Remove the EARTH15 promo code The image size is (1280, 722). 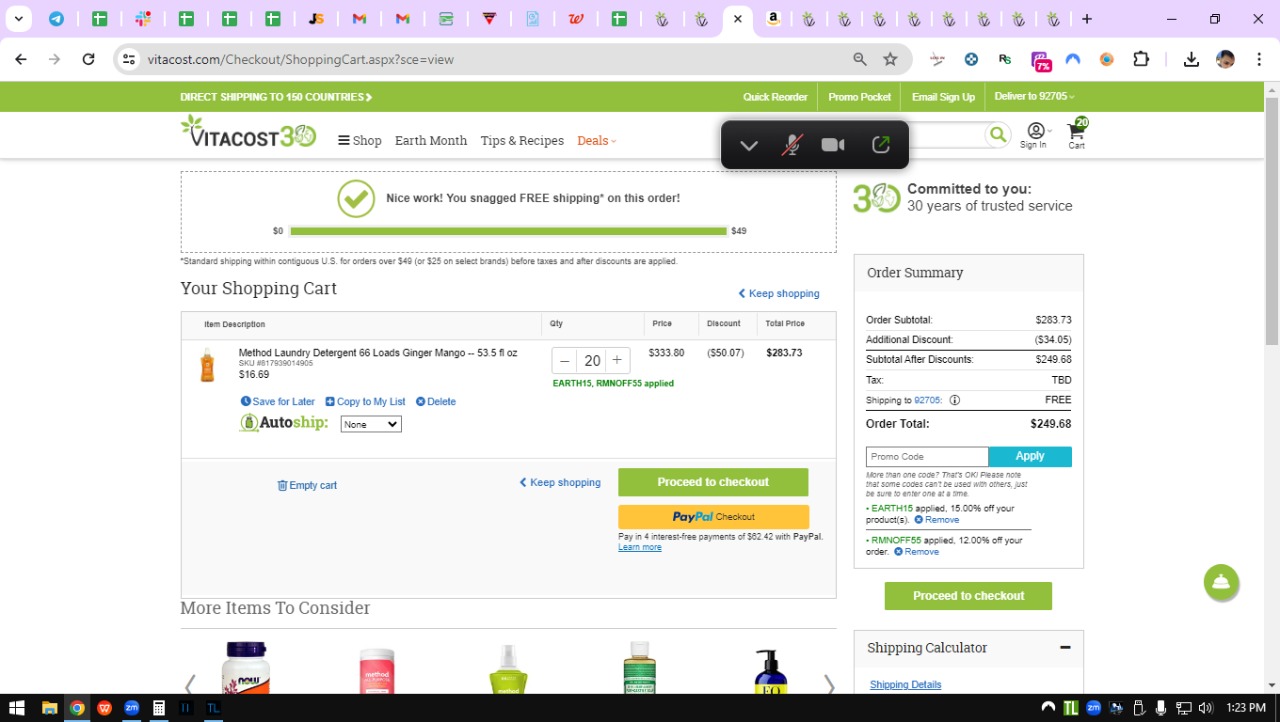[937, 520]
